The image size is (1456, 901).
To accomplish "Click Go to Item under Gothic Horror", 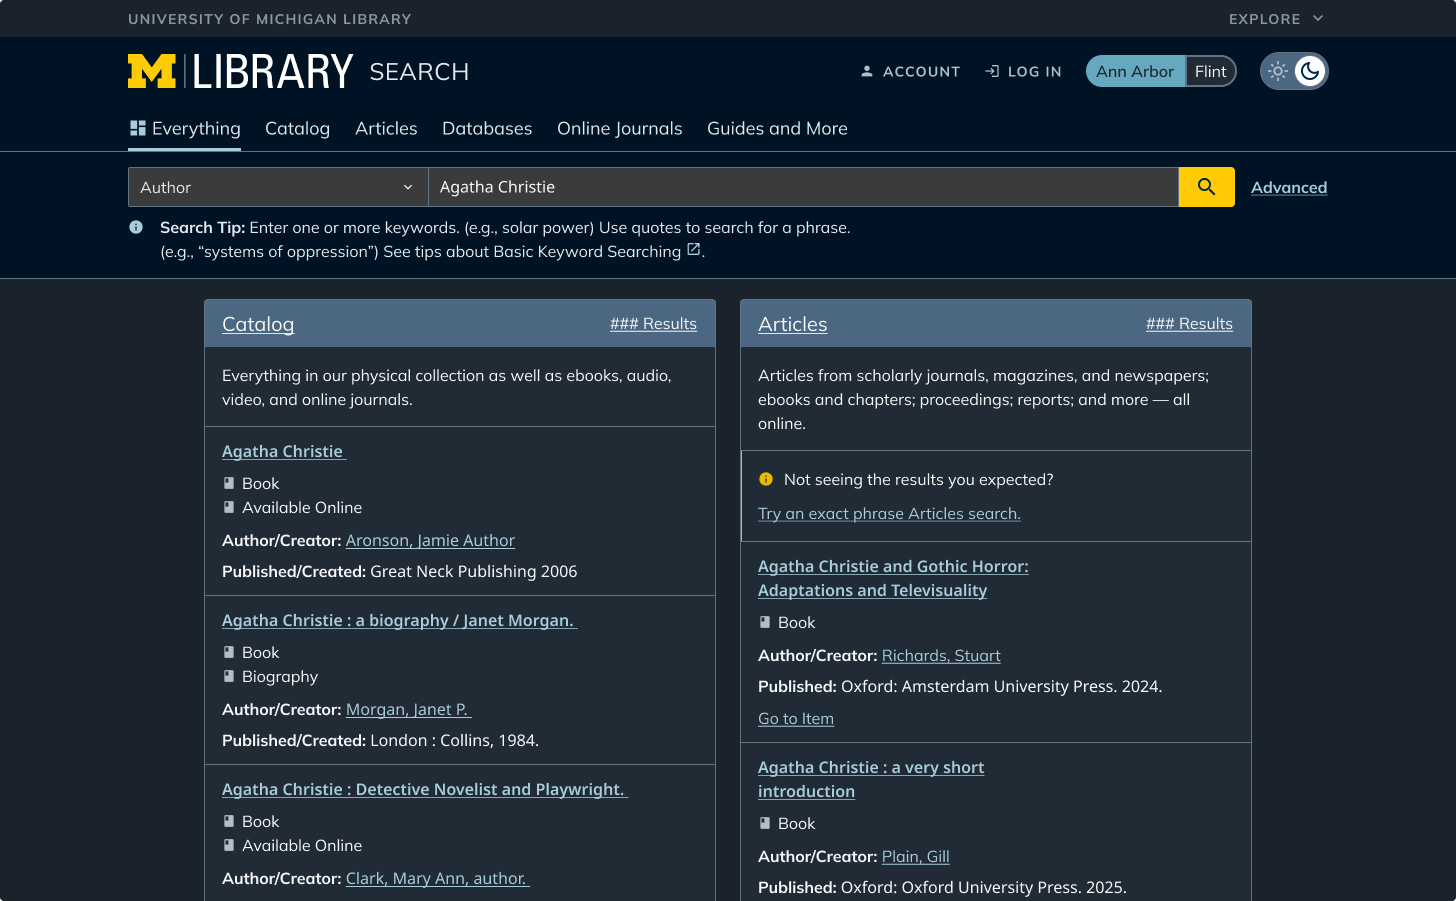I will [796, 718].
